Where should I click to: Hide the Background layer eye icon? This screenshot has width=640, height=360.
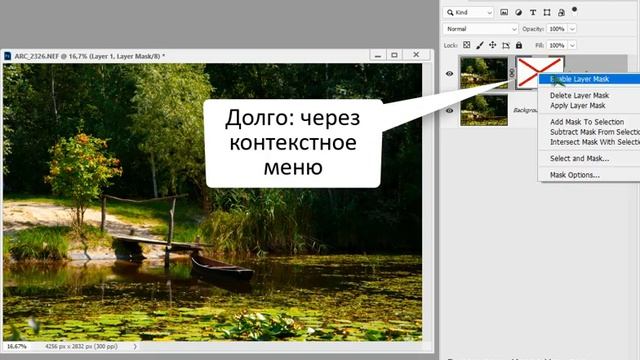click(449, 110)
